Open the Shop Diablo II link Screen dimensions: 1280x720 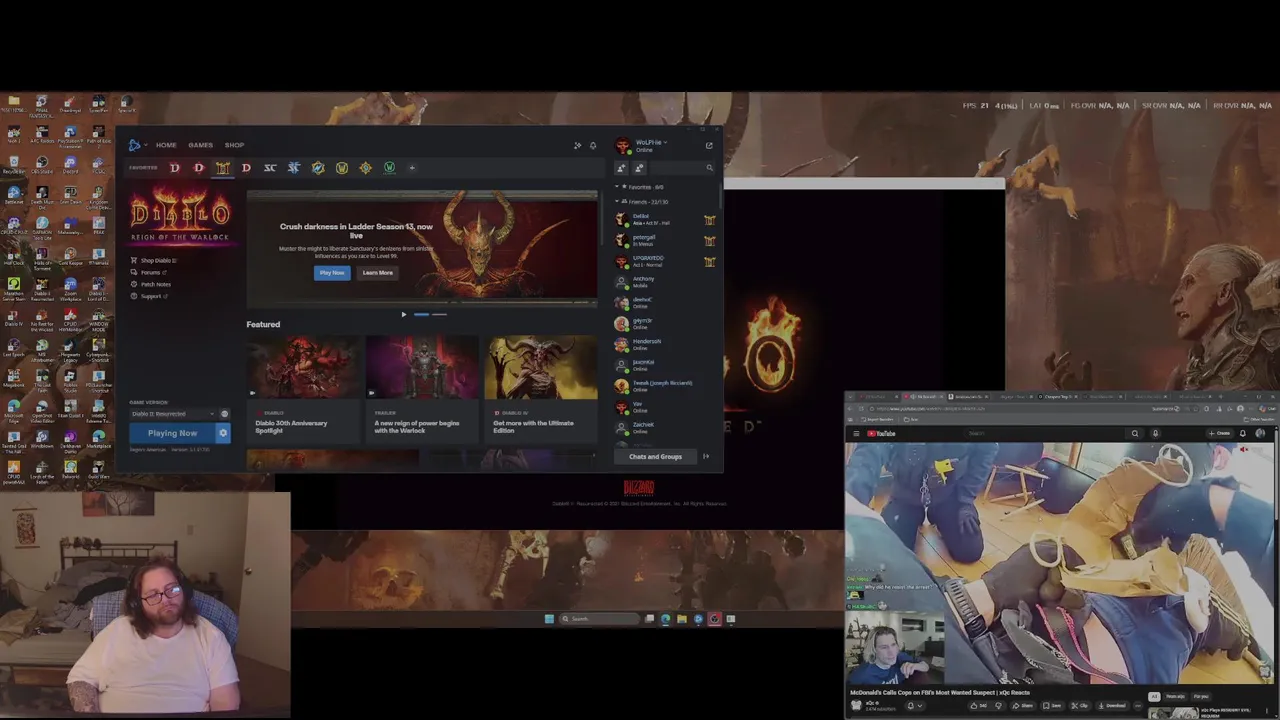click(154, 260)
